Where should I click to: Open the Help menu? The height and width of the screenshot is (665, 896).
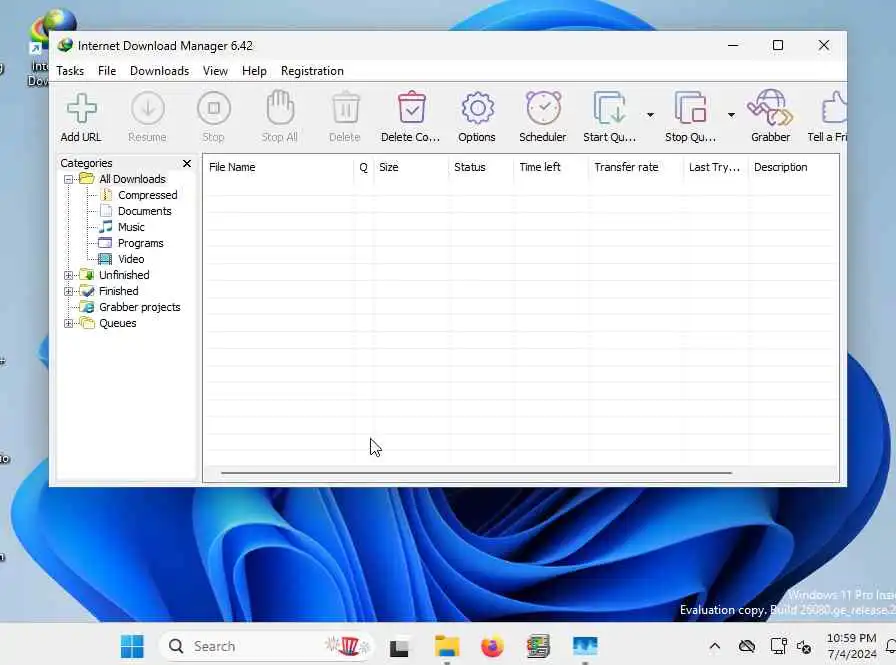click(x=254, y=71)
